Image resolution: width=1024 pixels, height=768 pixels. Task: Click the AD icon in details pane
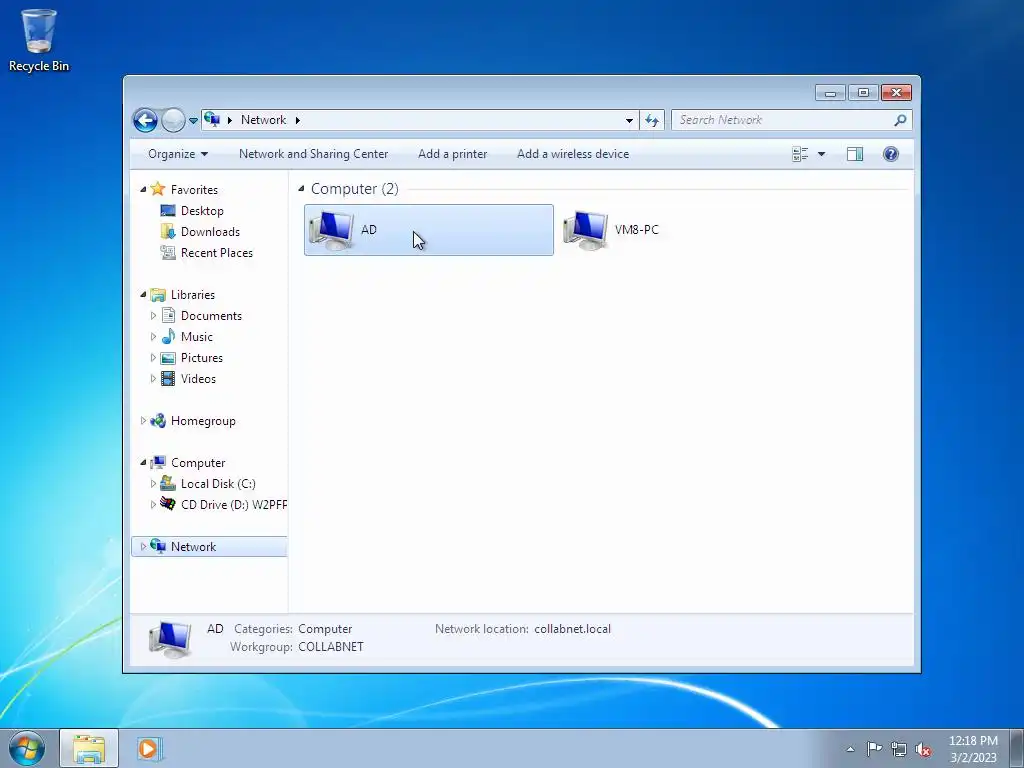pos(170,639)
